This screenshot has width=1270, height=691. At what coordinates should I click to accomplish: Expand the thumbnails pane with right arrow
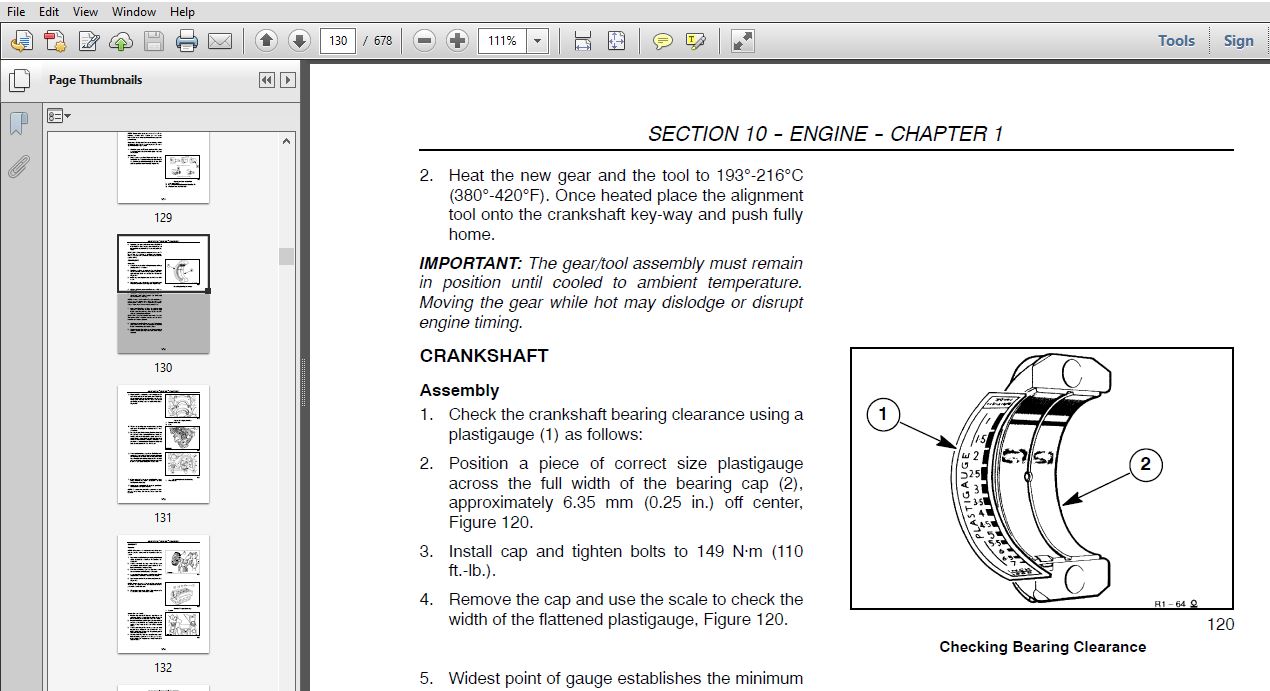pos(288,80)
